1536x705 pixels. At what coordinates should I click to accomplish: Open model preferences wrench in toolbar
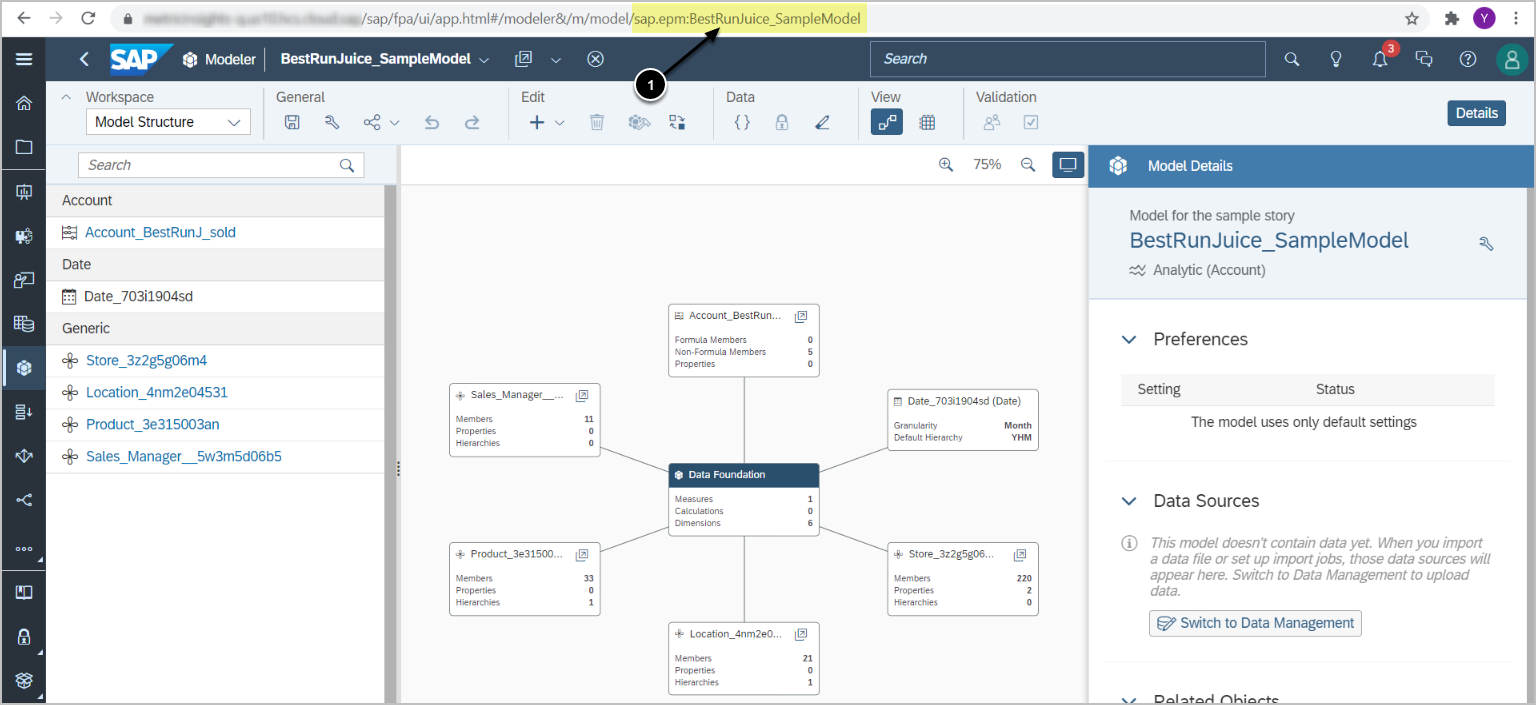[332, 122]
